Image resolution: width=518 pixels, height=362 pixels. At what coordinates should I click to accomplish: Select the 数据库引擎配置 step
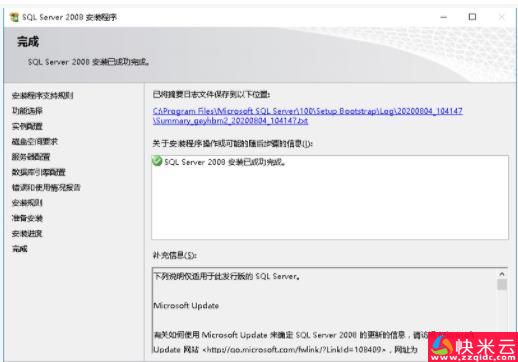[x=39, y=172]
